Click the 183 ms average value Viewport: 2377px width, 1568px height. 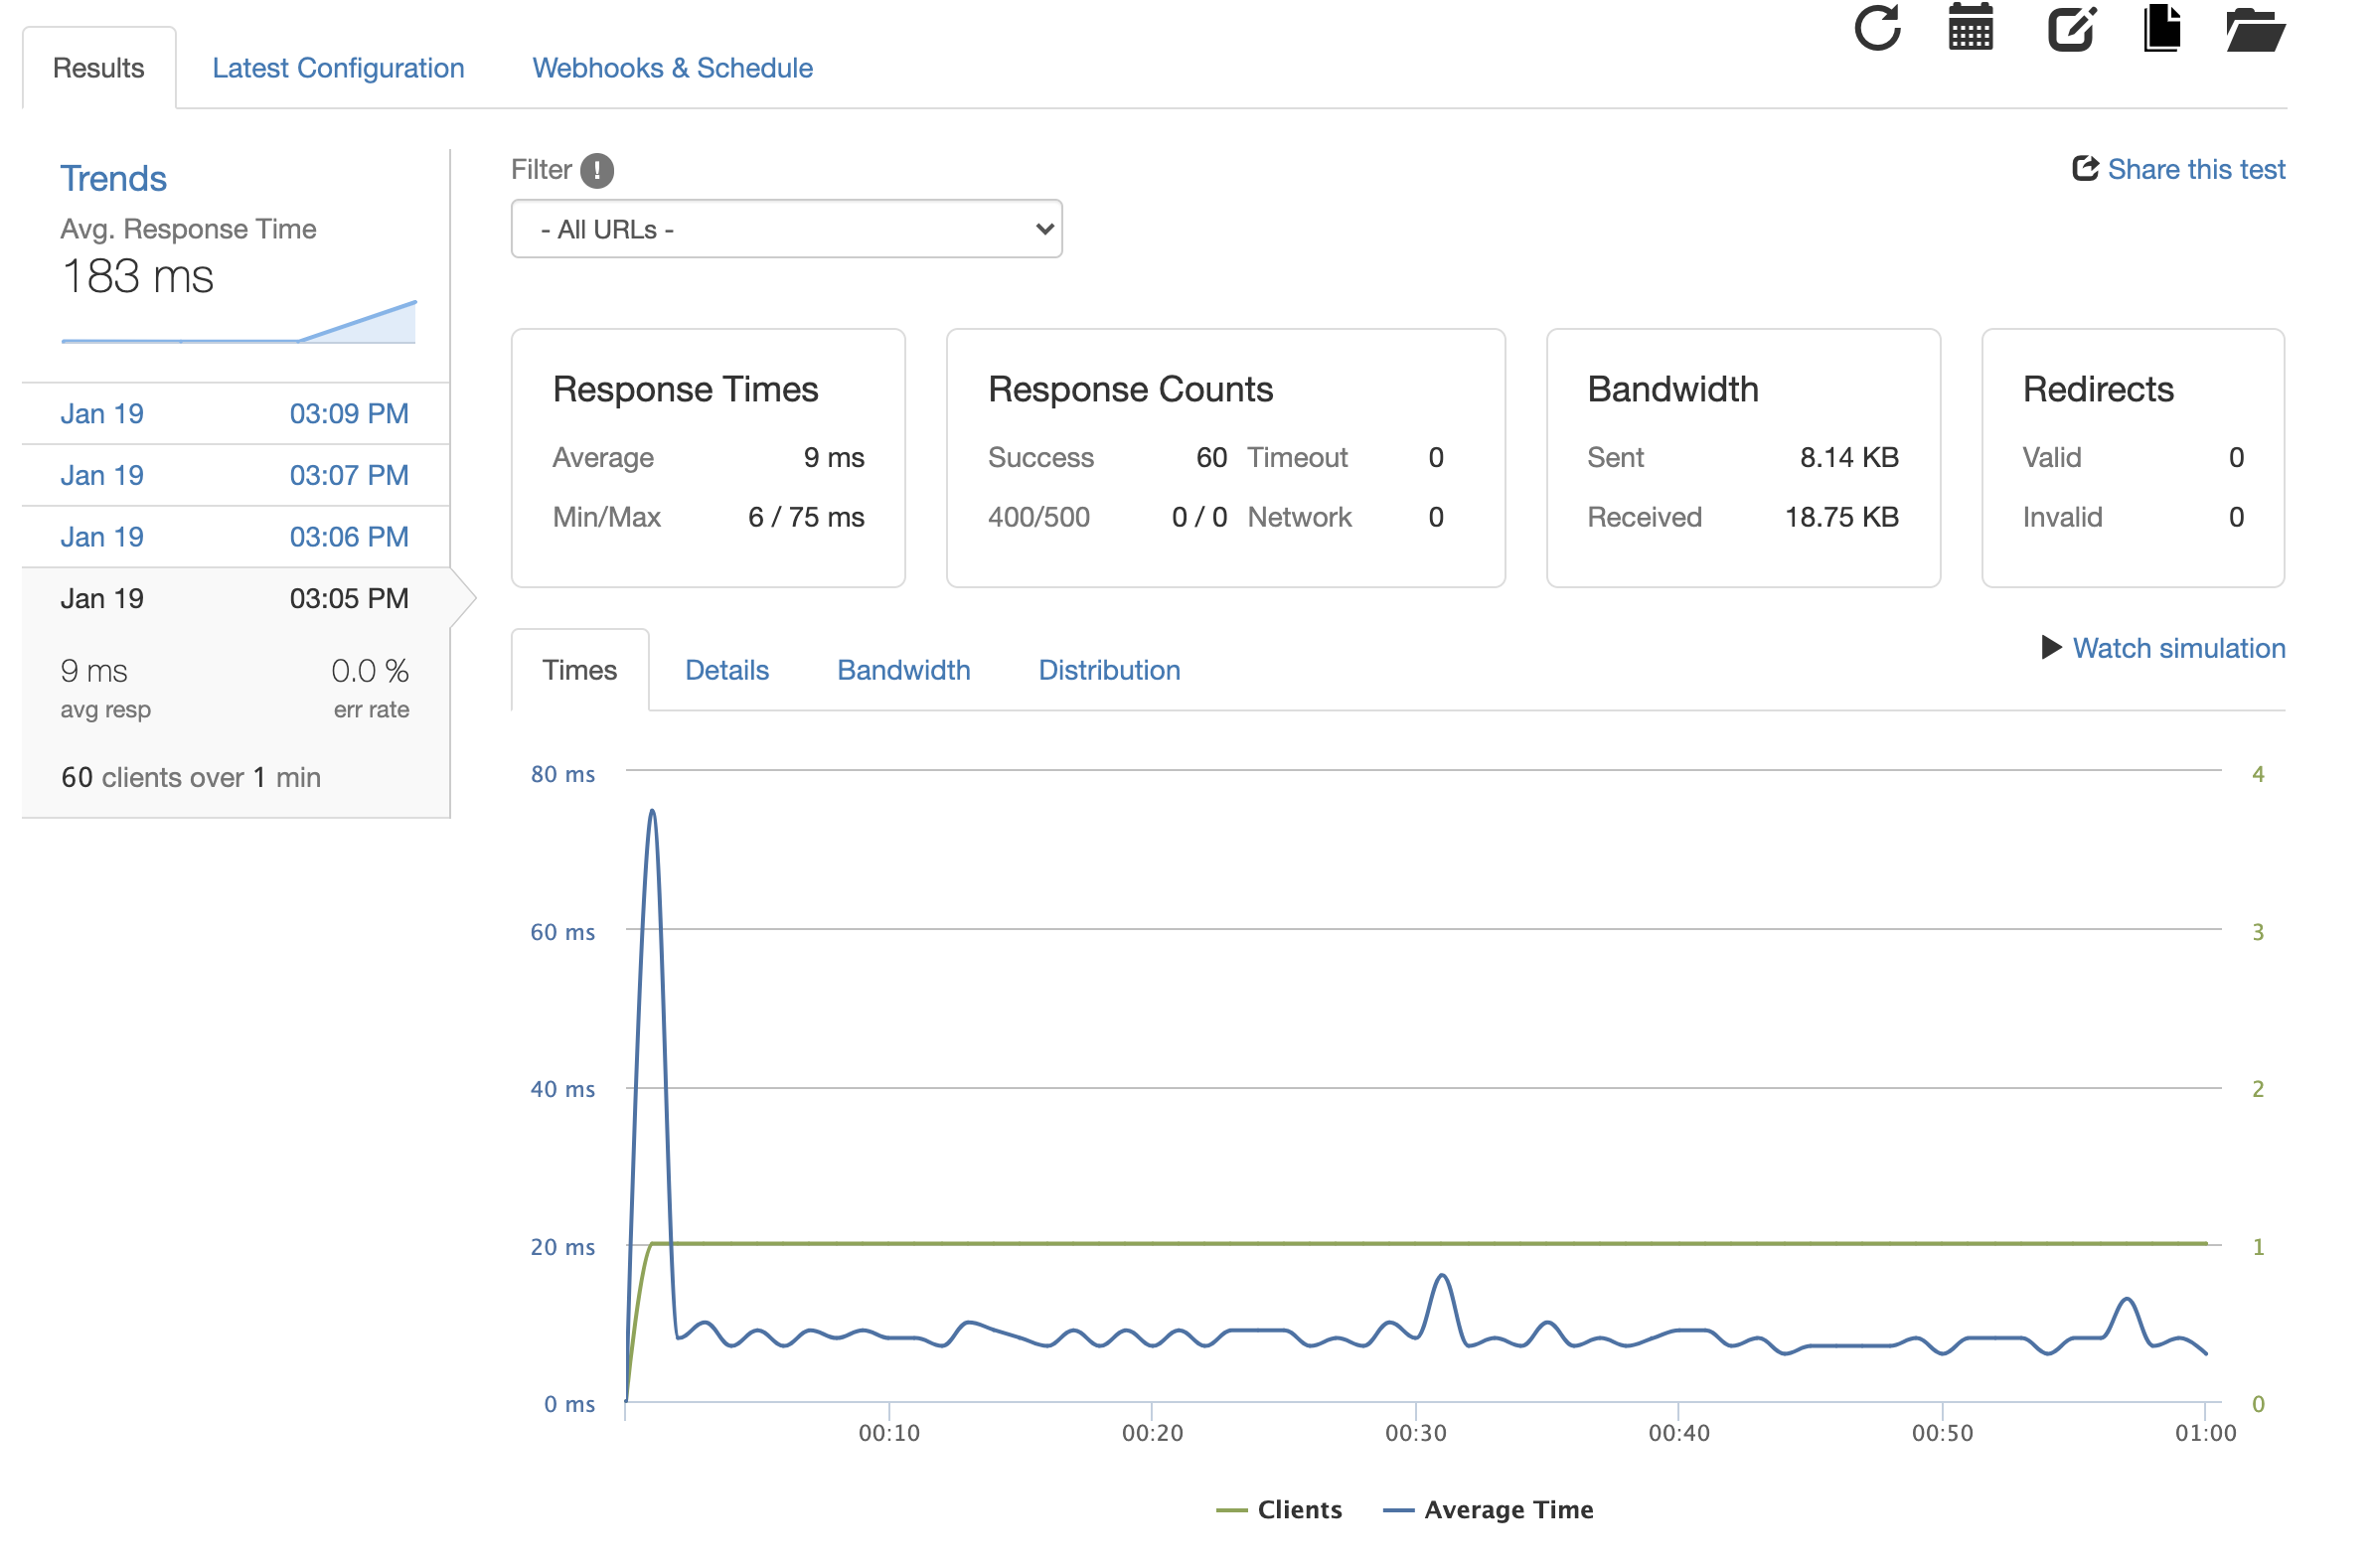(x=137, y=276)
